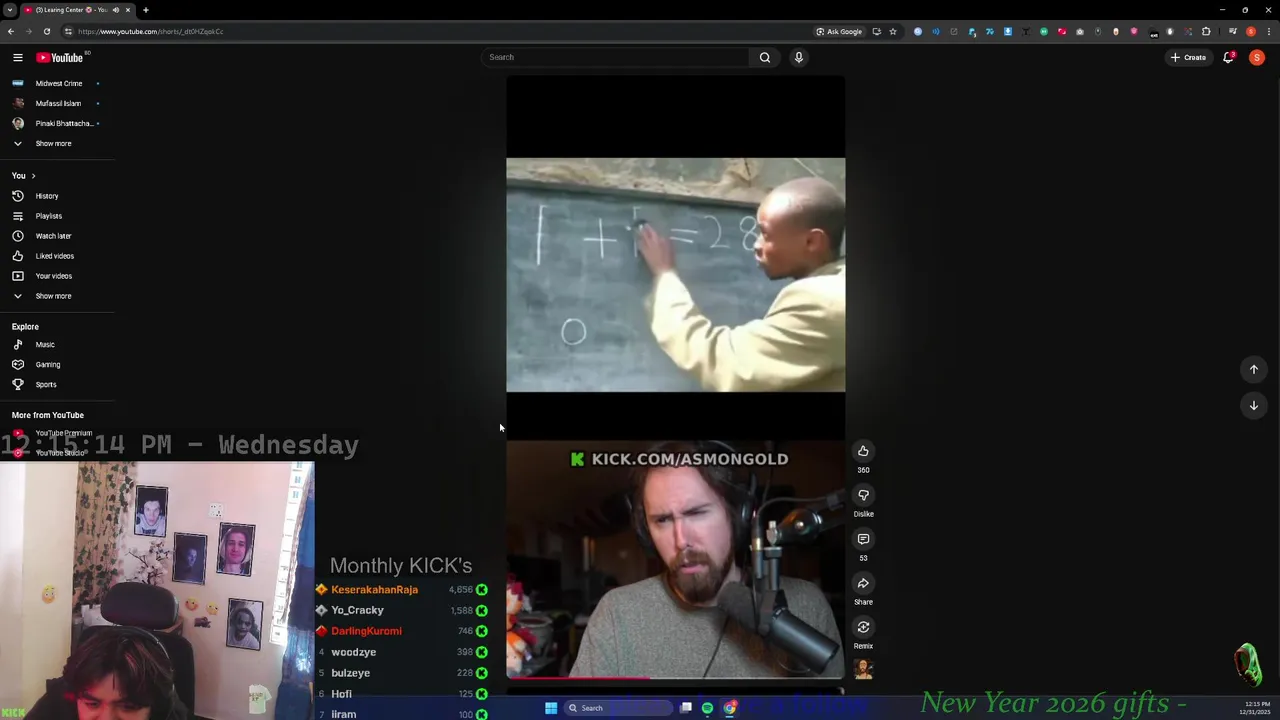Open the Short's comments

point(863,539)
